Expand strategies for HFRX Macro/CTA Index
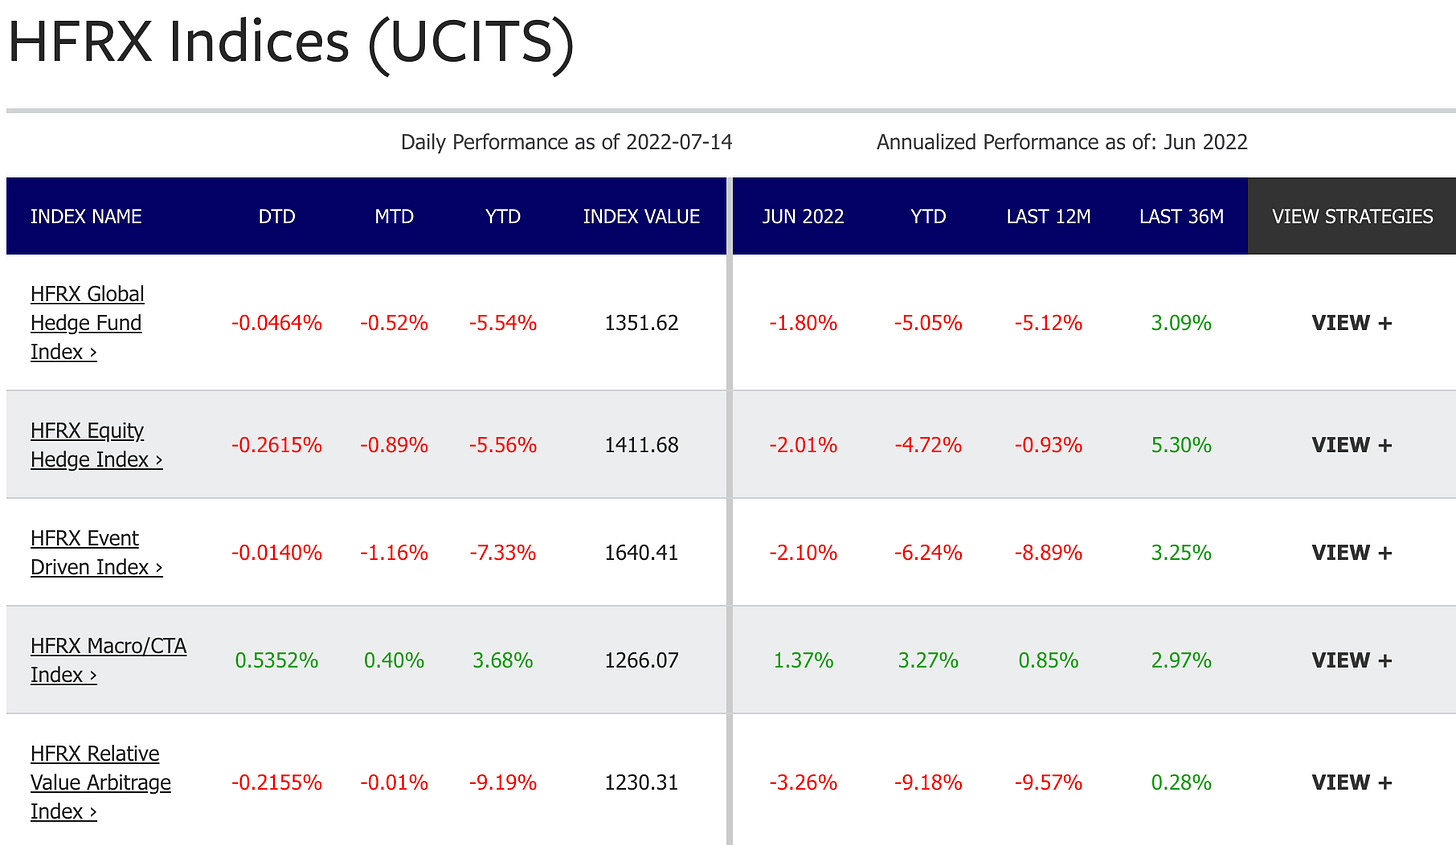 click(x=1351, y=660)
